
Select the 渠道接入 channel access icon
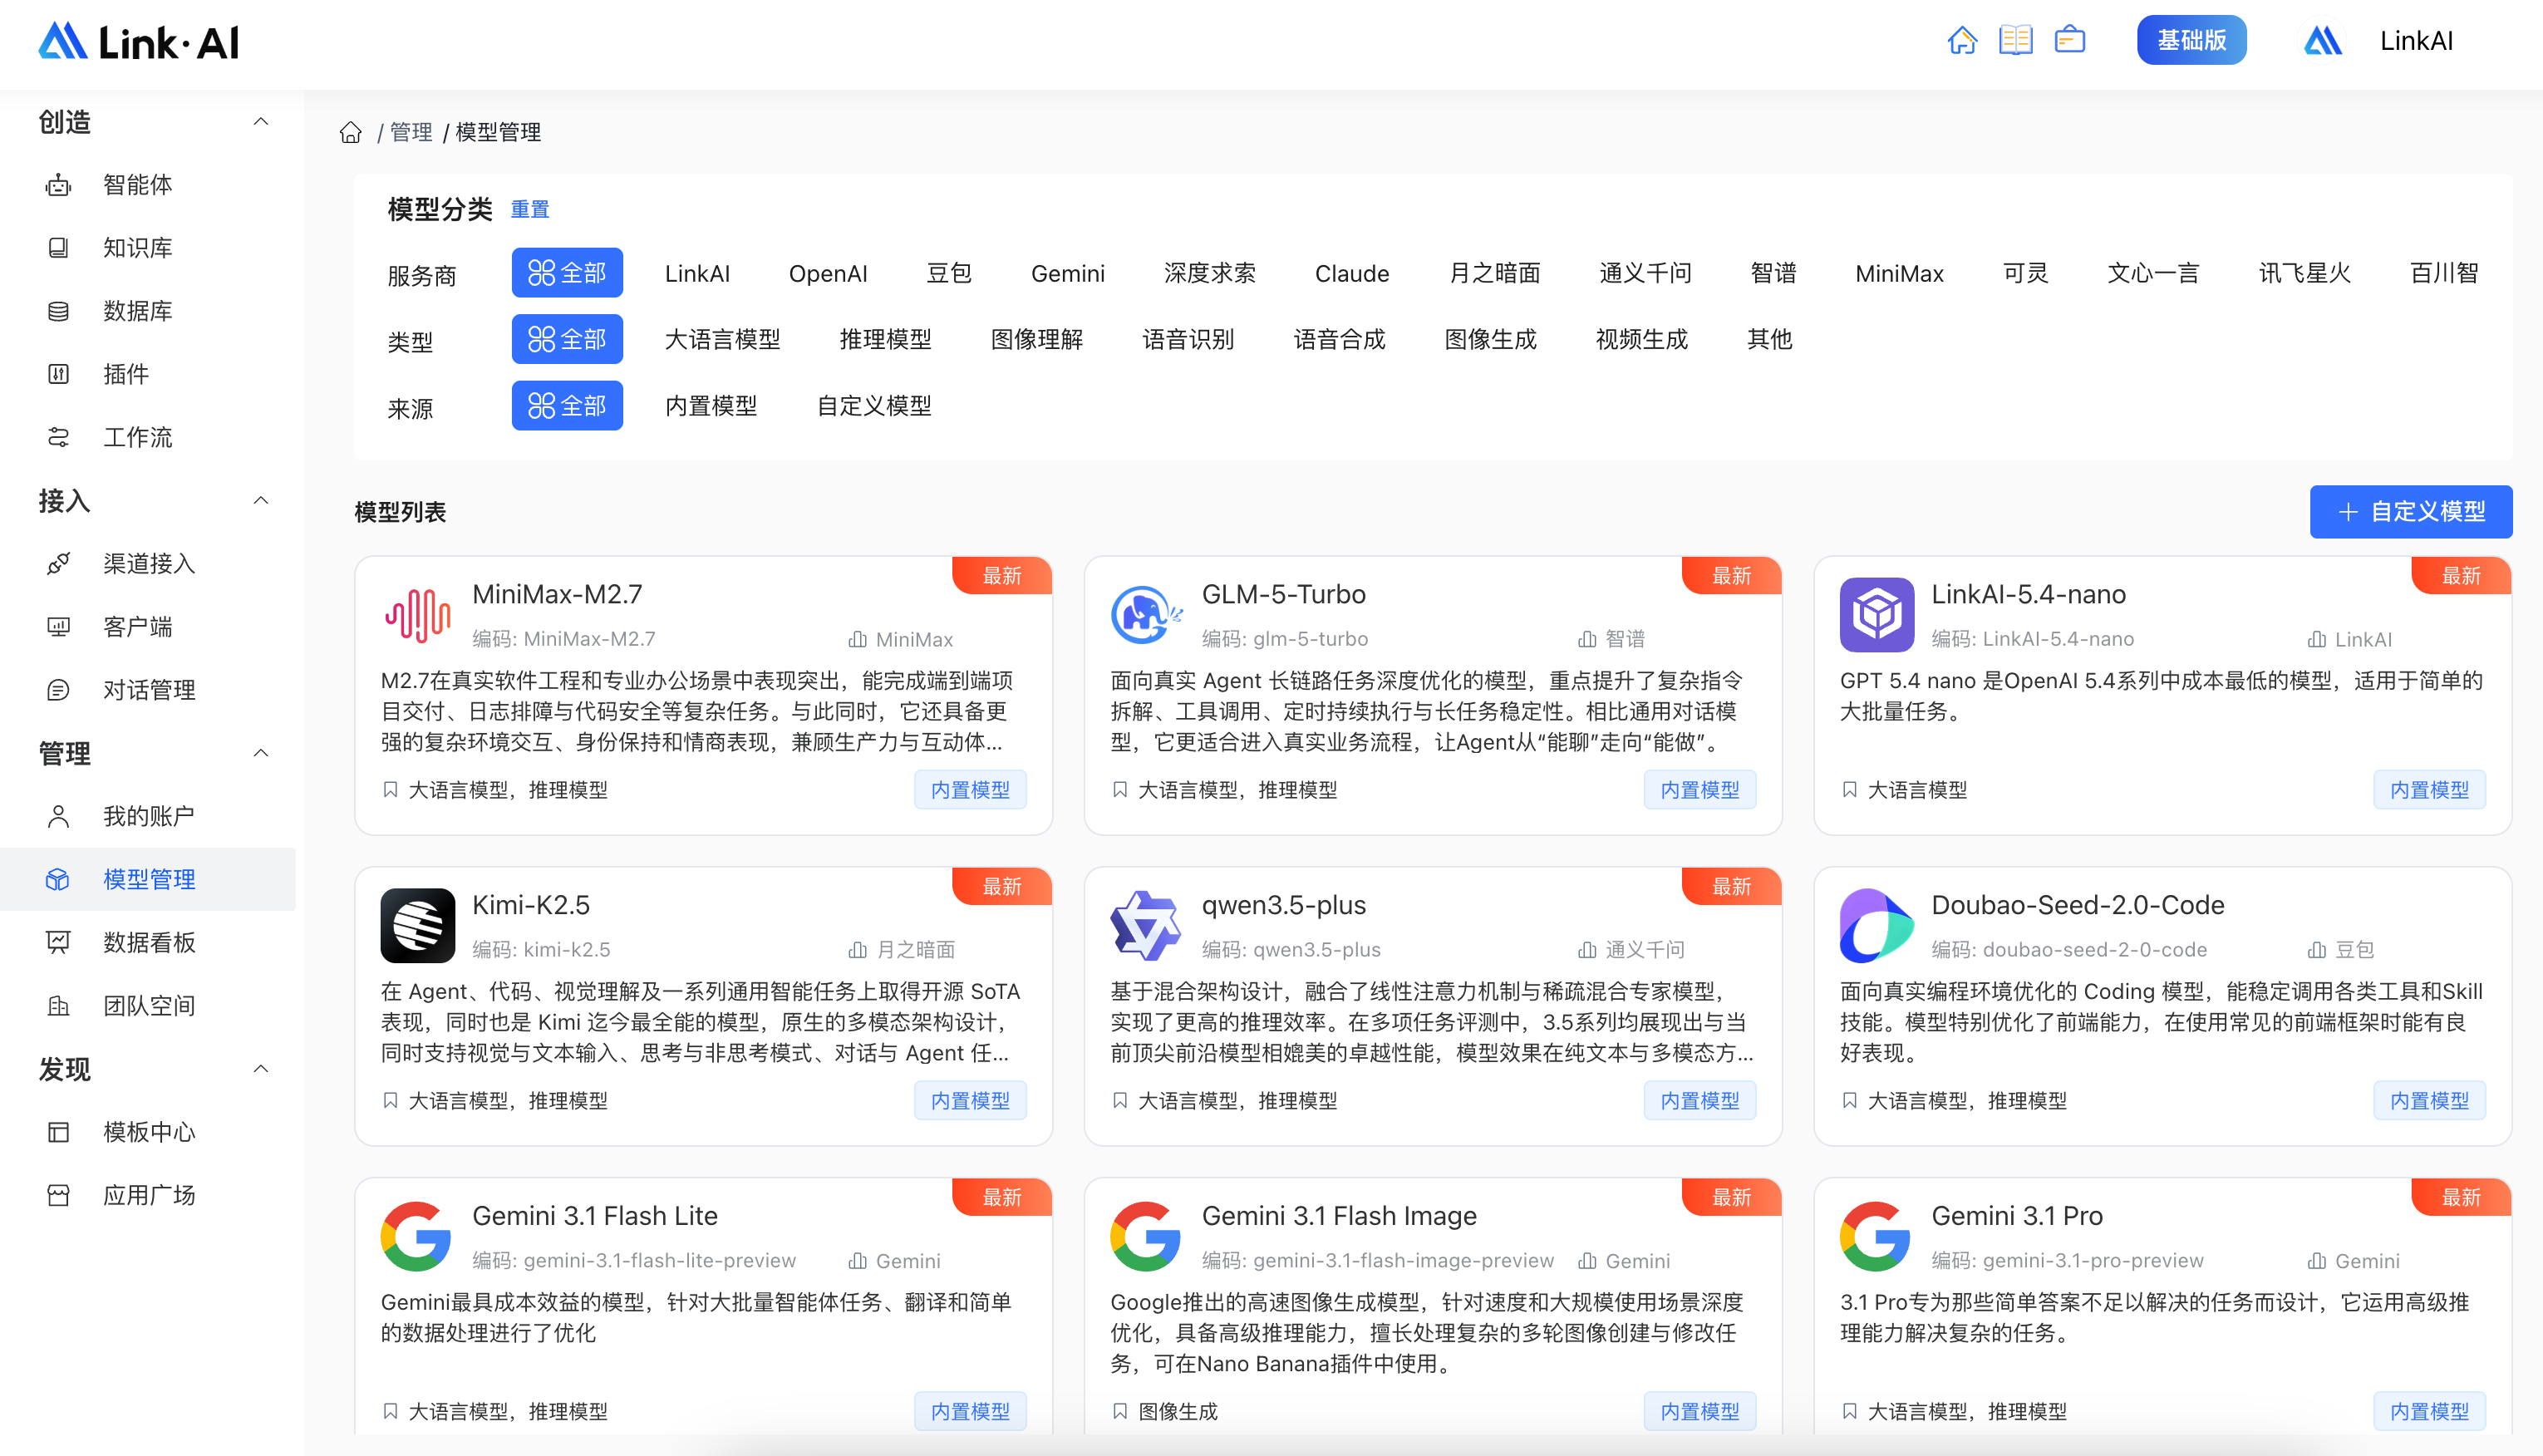58,563
